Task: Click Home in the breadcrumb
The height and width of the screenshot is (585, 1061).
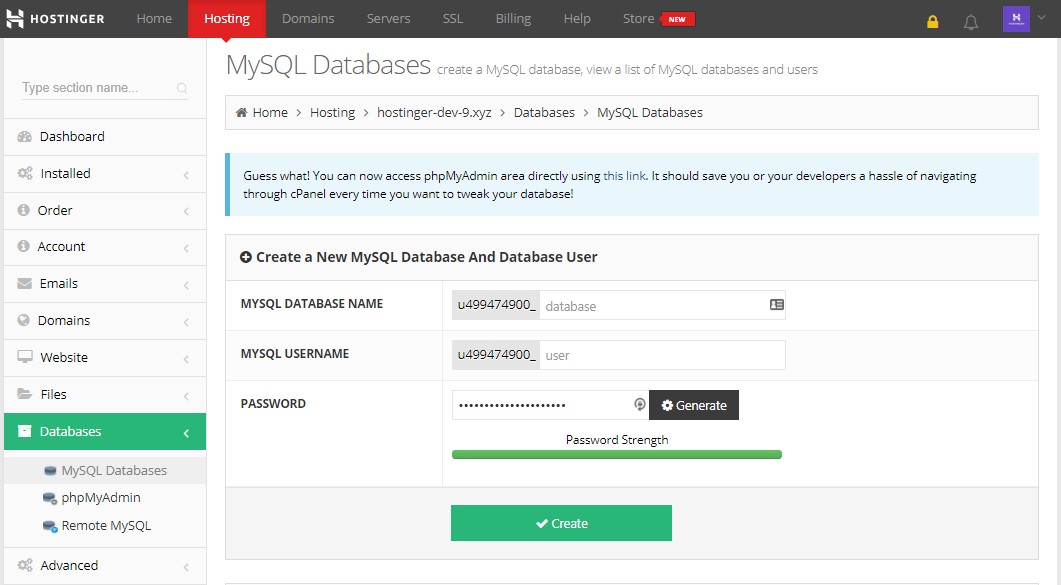Action: click(270, 112)
